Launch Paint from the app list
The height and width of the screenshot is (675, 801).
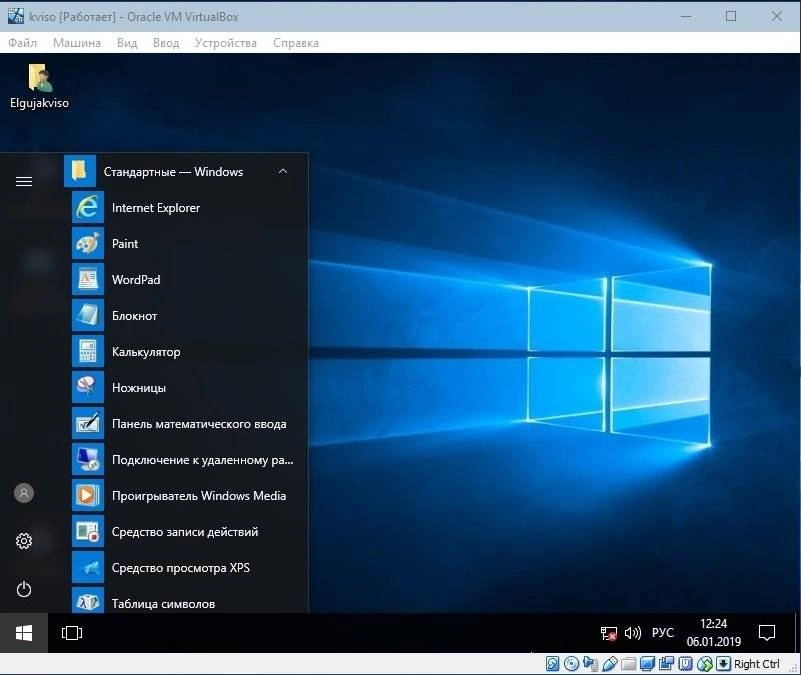(x=186, y=244)
